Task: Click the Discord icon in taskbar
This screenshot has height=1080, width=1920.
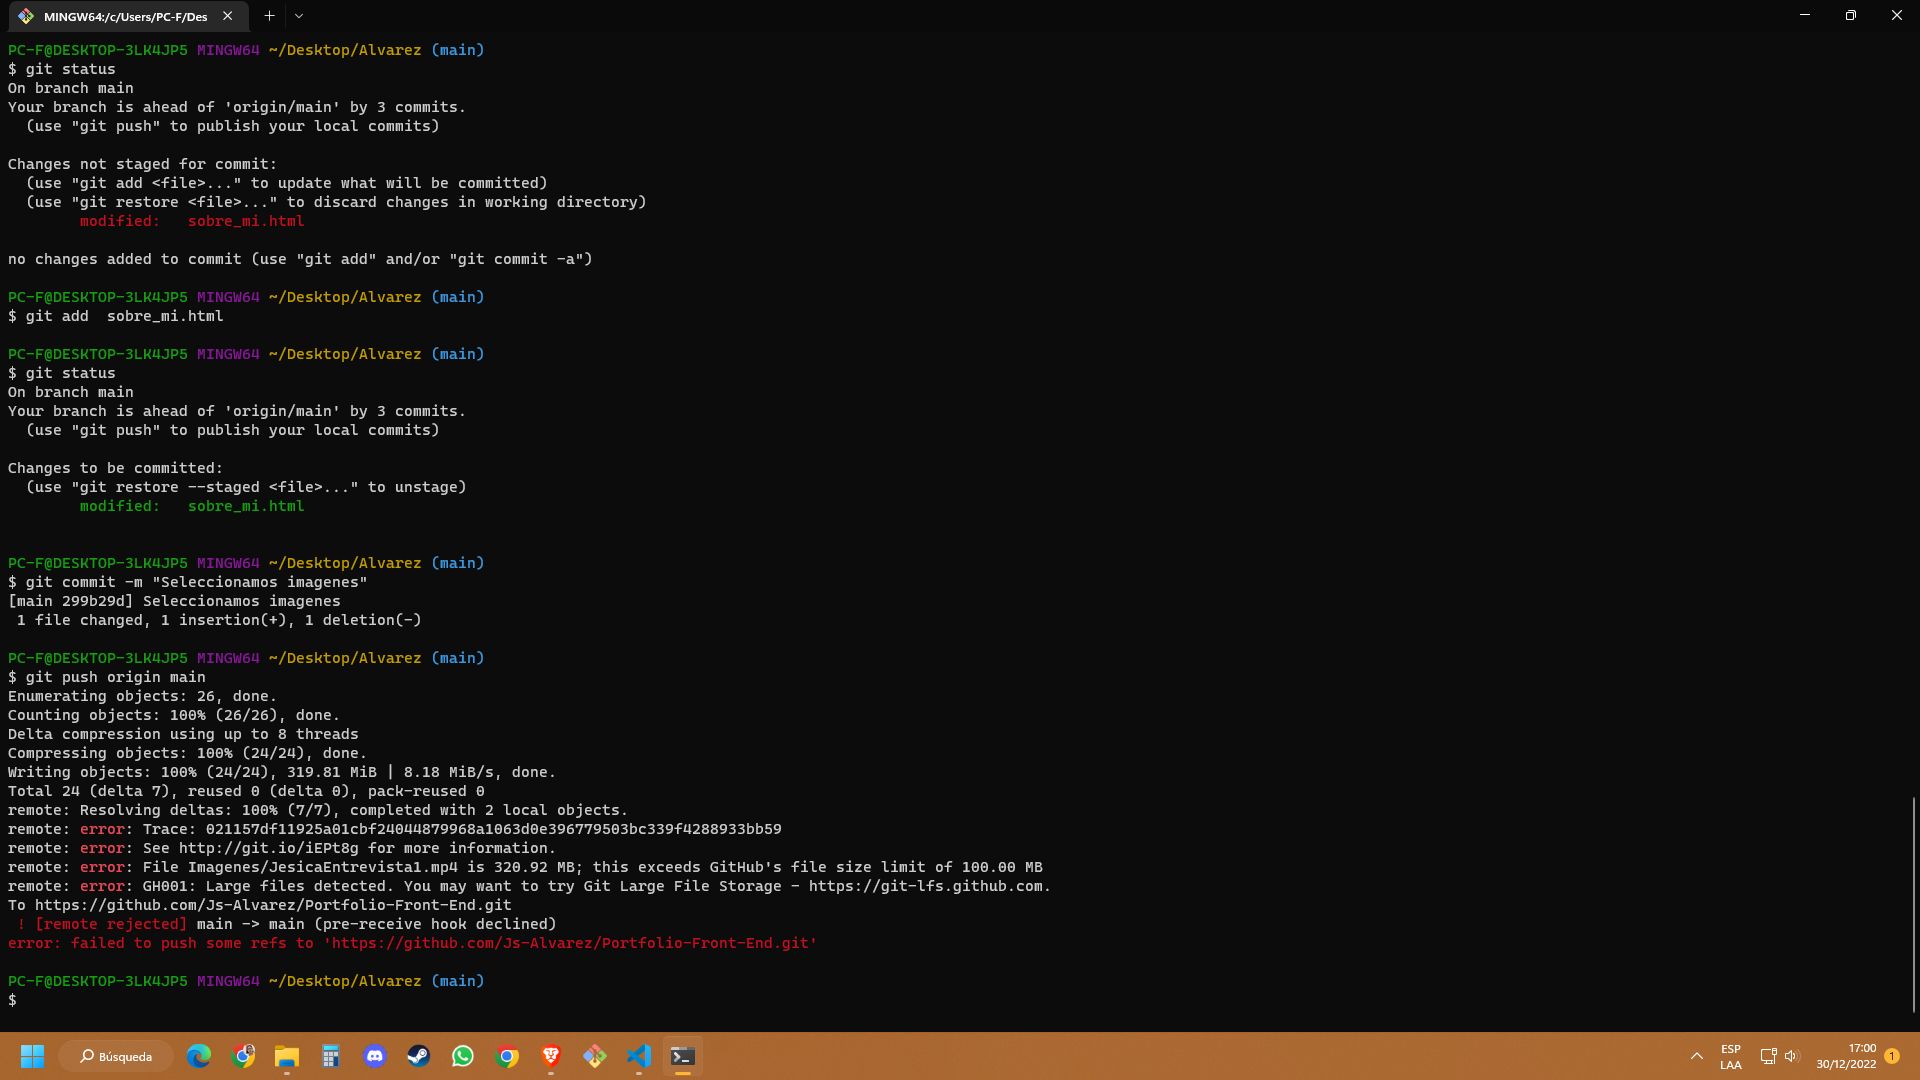Action: (x=375, y=1056)
